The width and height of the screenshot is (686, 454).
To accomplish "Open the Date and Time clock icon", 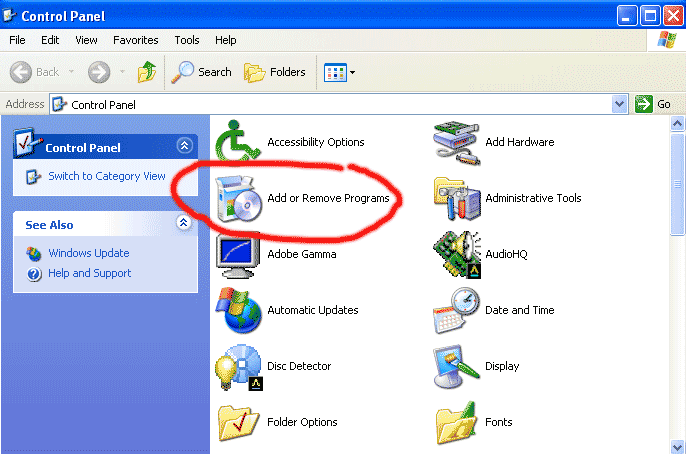I will coord(456,310).
